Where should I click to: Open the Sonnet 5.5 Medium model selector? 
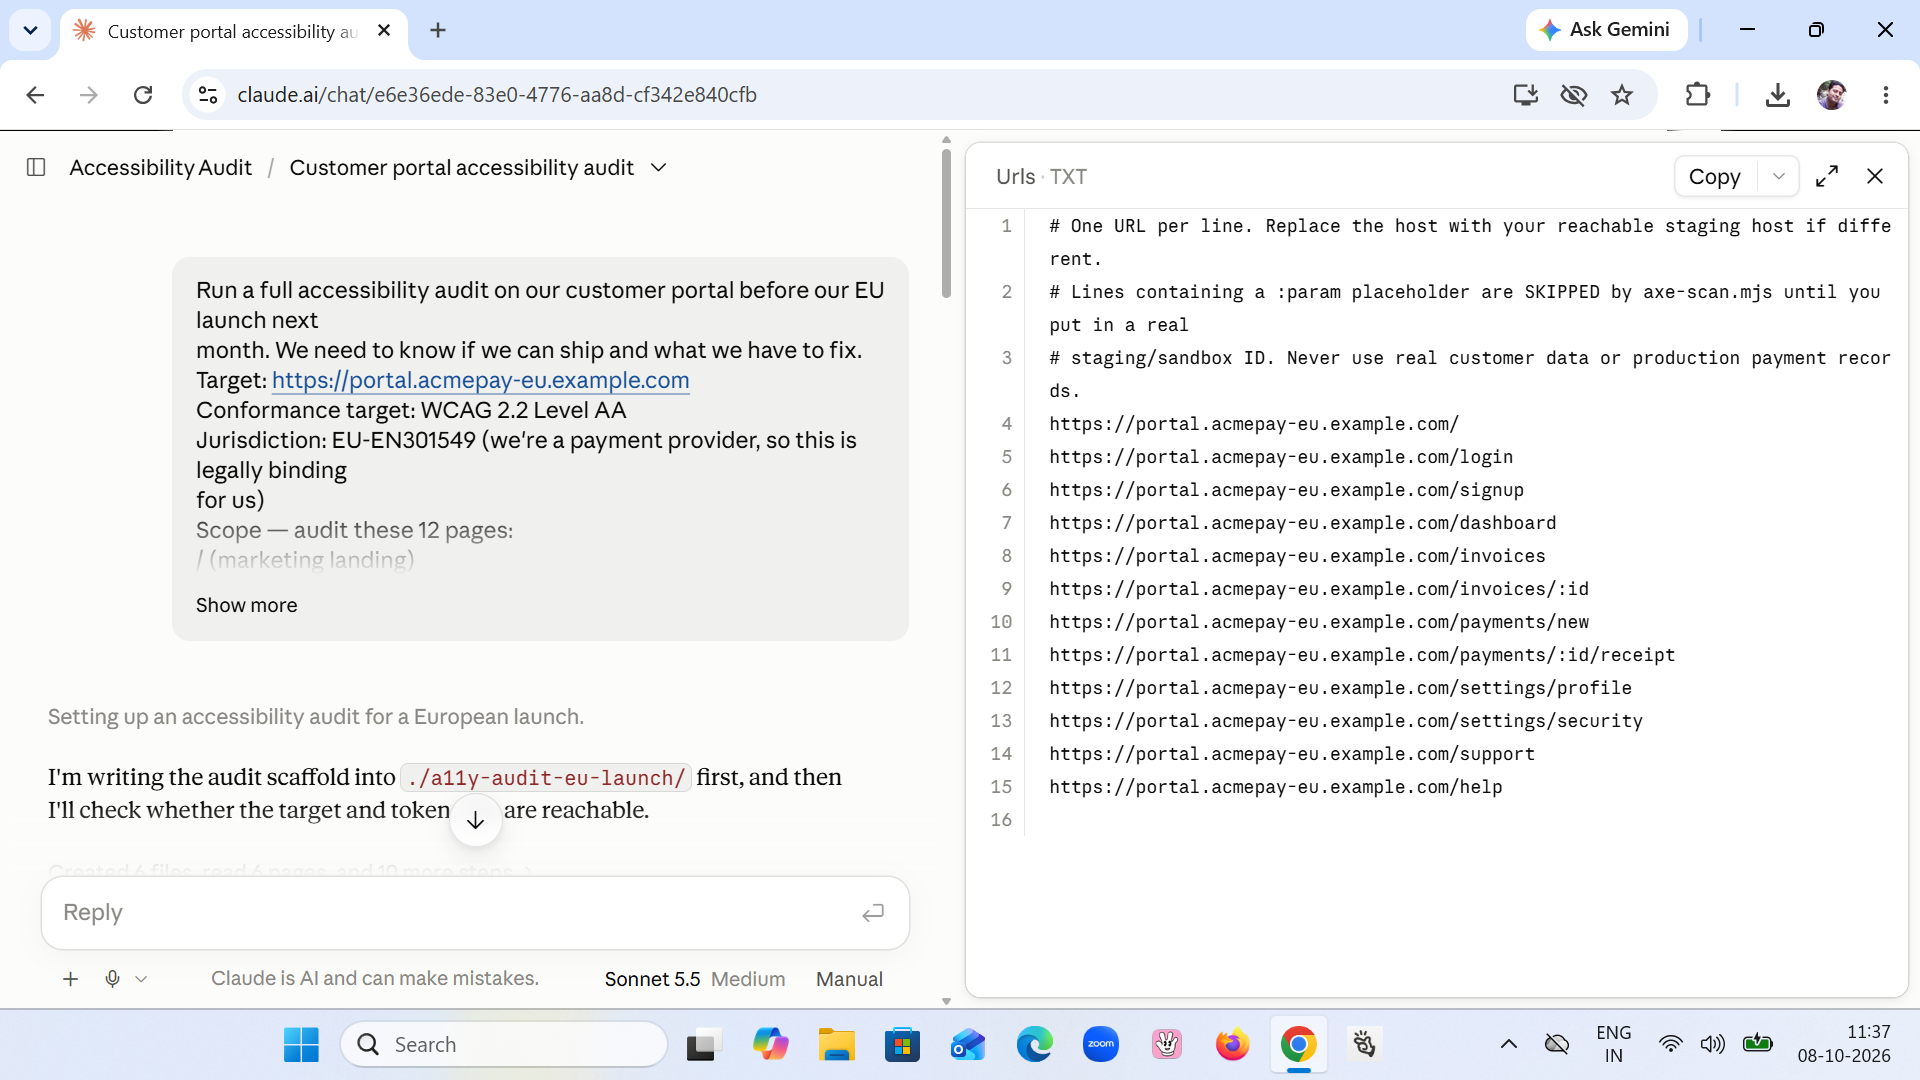pos(695,979)
